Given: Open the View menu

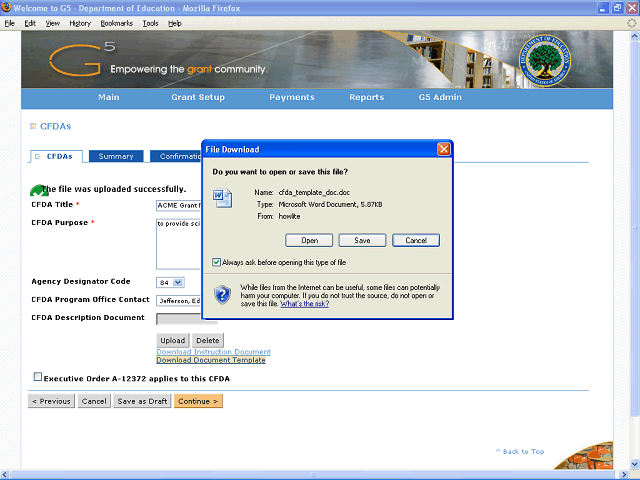Looking at the screenshot, I should 53,23.
